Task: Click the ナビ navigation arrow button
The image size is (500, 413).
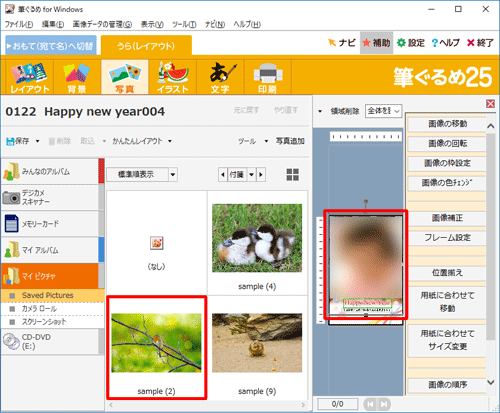Action: (x=342, y=43)
